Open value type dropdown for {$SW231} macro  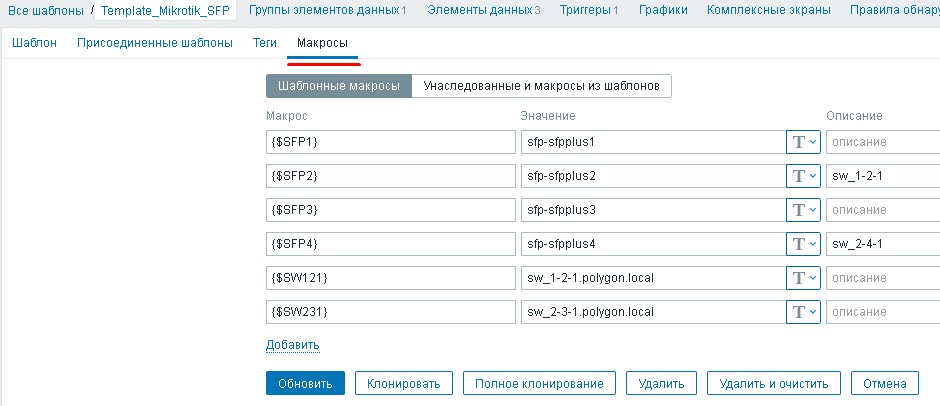(x=804, y=312)
